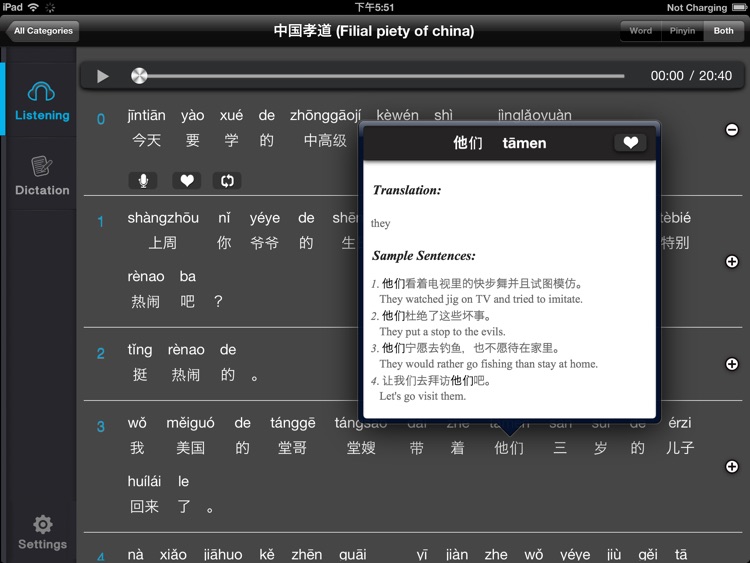Viewport: 750px width, 563px height.
Task: Tap the pinyin jīntiān in sentence 0
Action: pyautogui.click(x=146, y=115)
